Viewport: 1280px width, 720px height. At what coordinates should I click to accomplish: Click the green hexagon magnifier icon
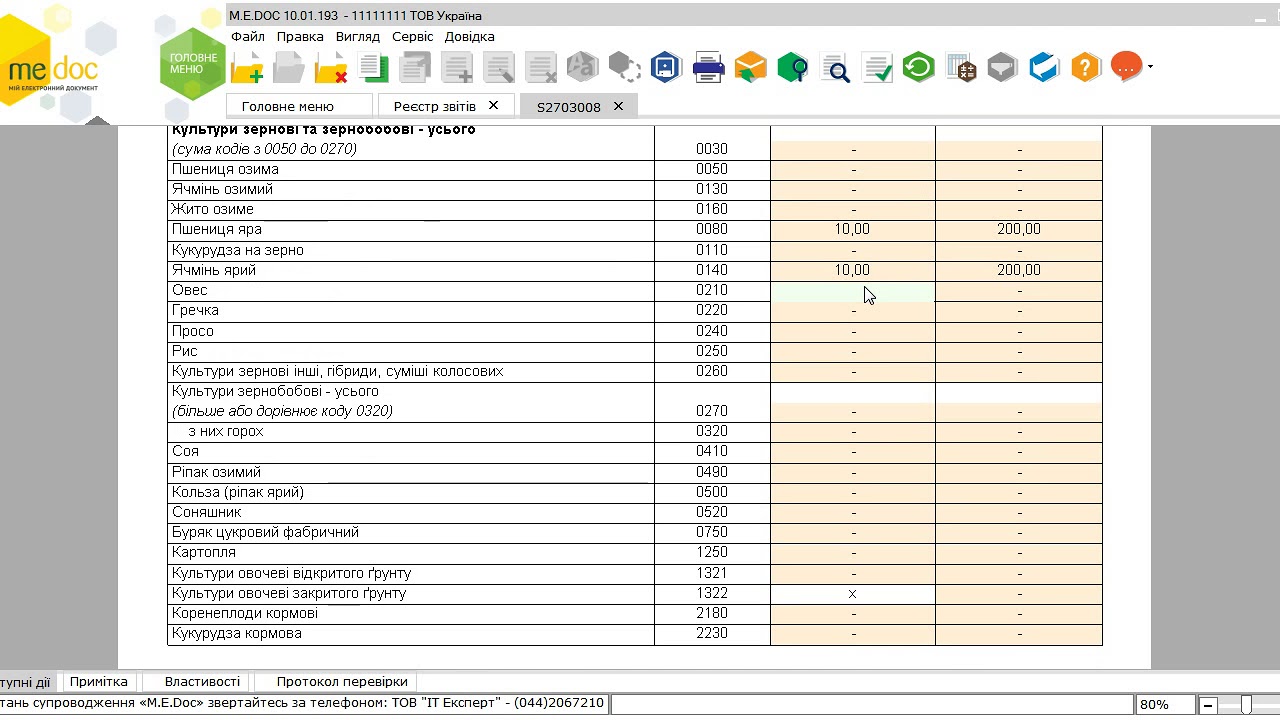tap(792, 68)
